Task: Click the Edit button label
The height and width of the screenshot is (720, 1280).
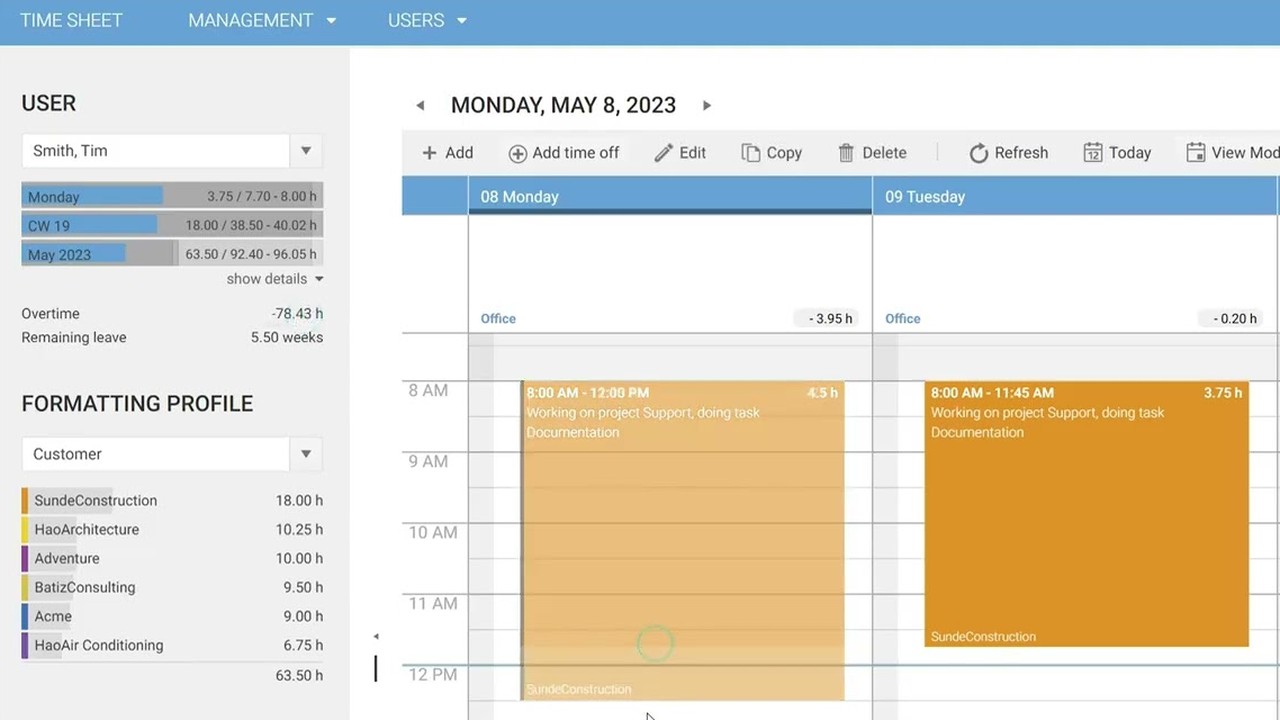Action: coord(693,153)
